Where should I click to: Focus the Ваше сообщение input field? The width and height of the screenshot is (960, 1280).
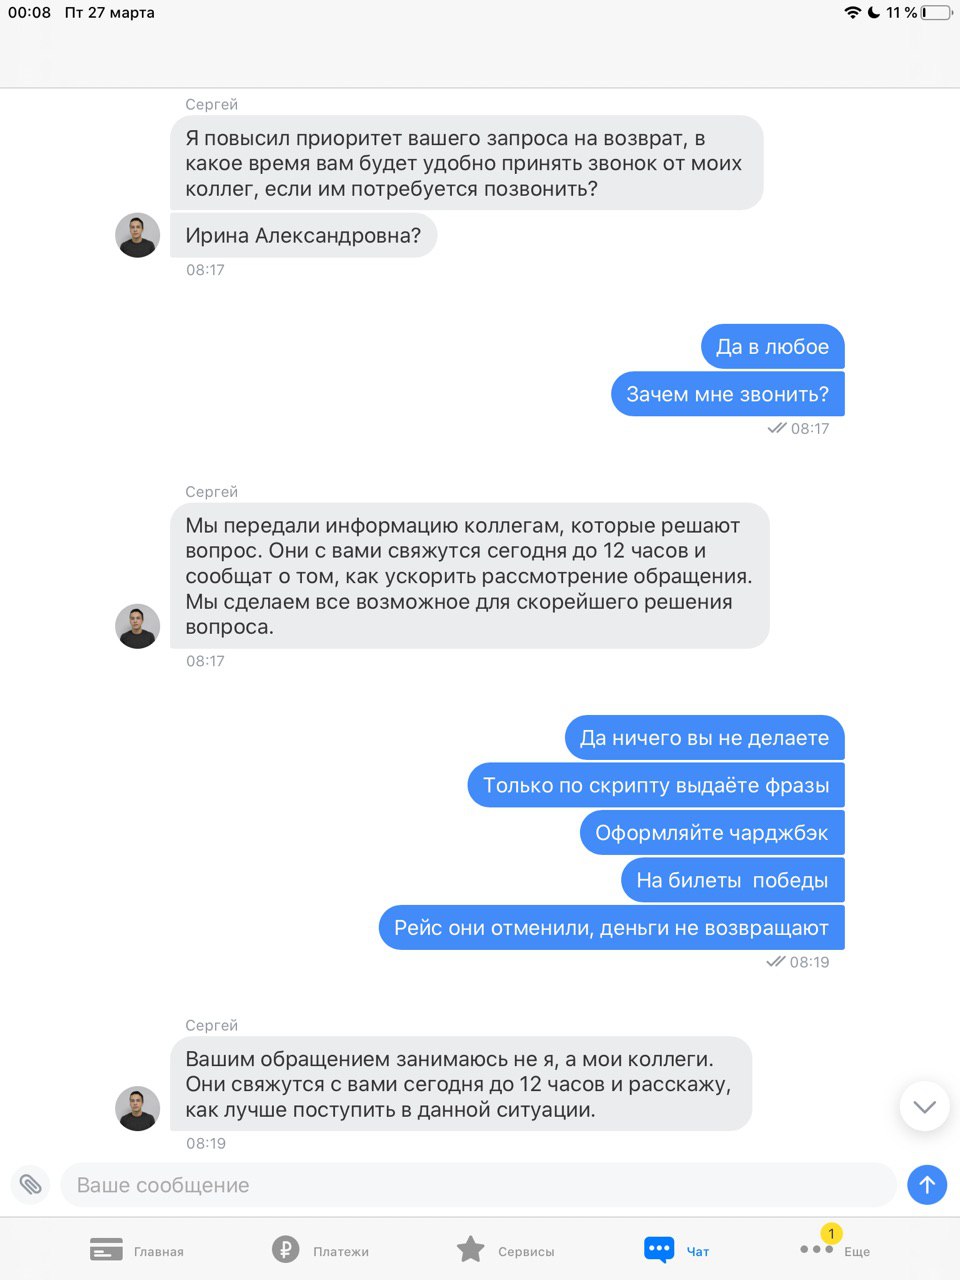pos(478,1185)
